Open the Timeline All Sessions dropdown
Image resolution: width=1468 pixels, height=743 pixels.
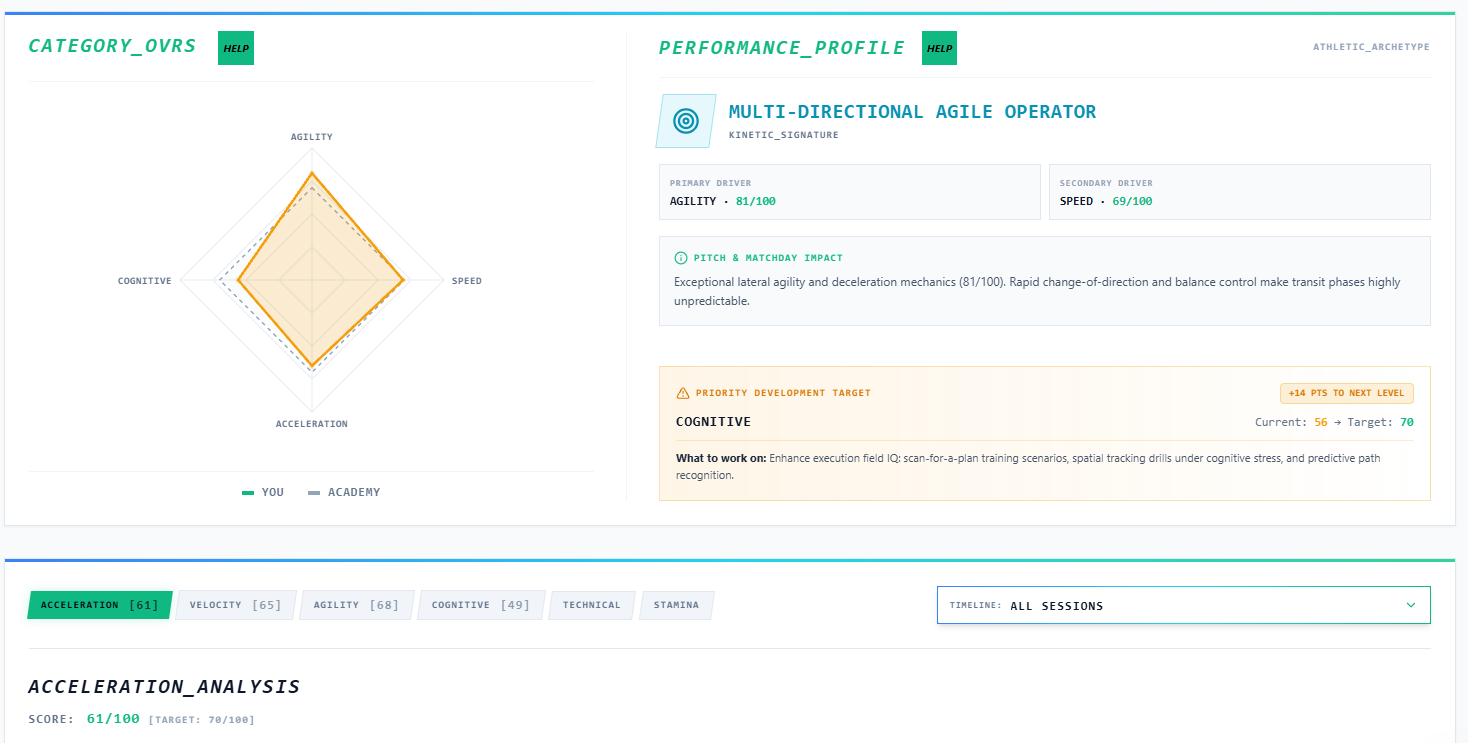click(1184, 605)
